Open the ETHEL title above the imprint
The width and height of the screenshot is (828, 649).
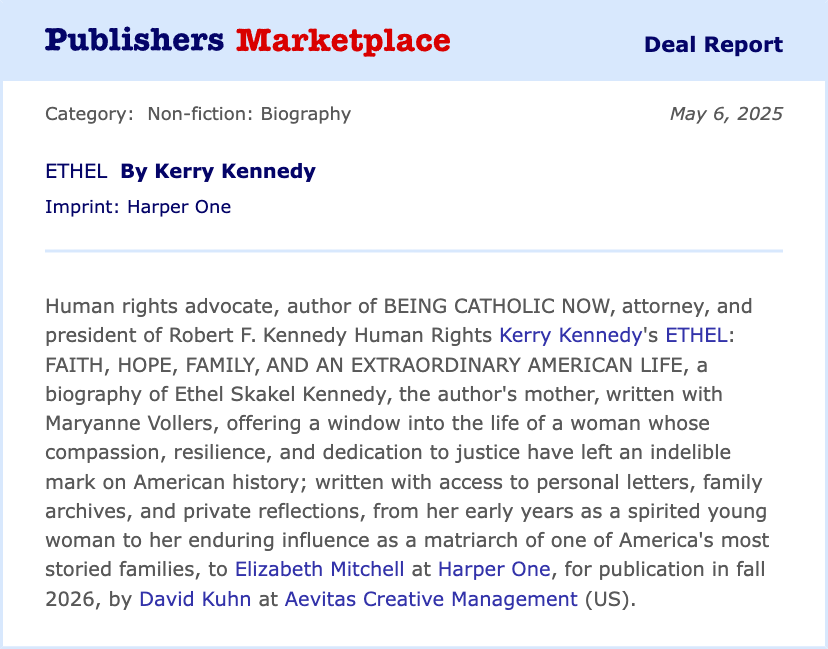[77, 172]
